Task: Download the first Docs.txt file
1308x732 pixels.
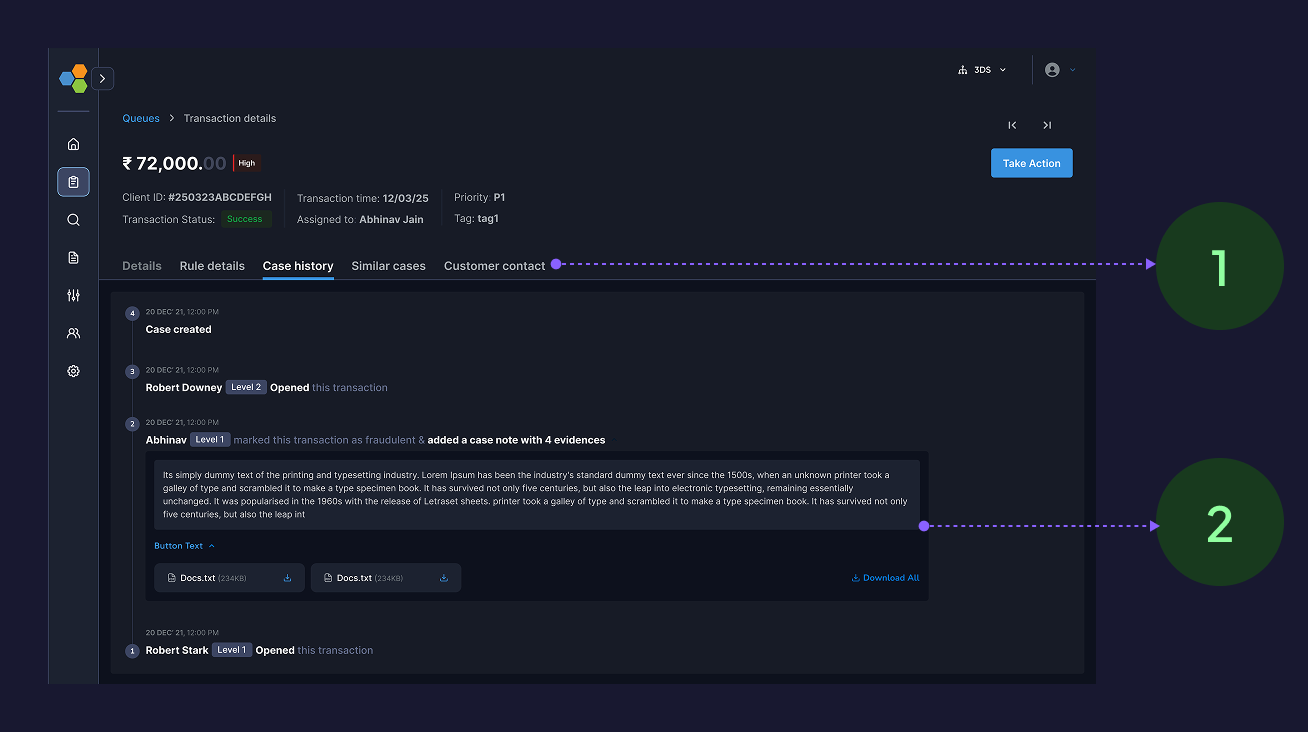Action: pos(287,578)
